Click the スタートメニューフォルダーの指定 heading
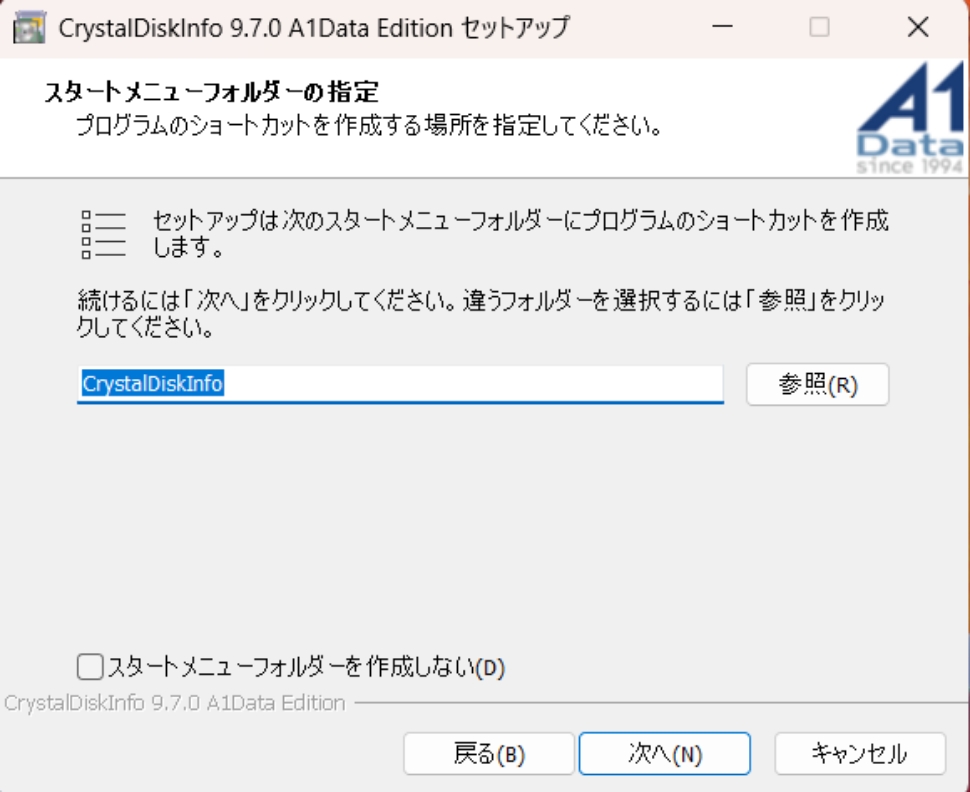 coord(212,92)
